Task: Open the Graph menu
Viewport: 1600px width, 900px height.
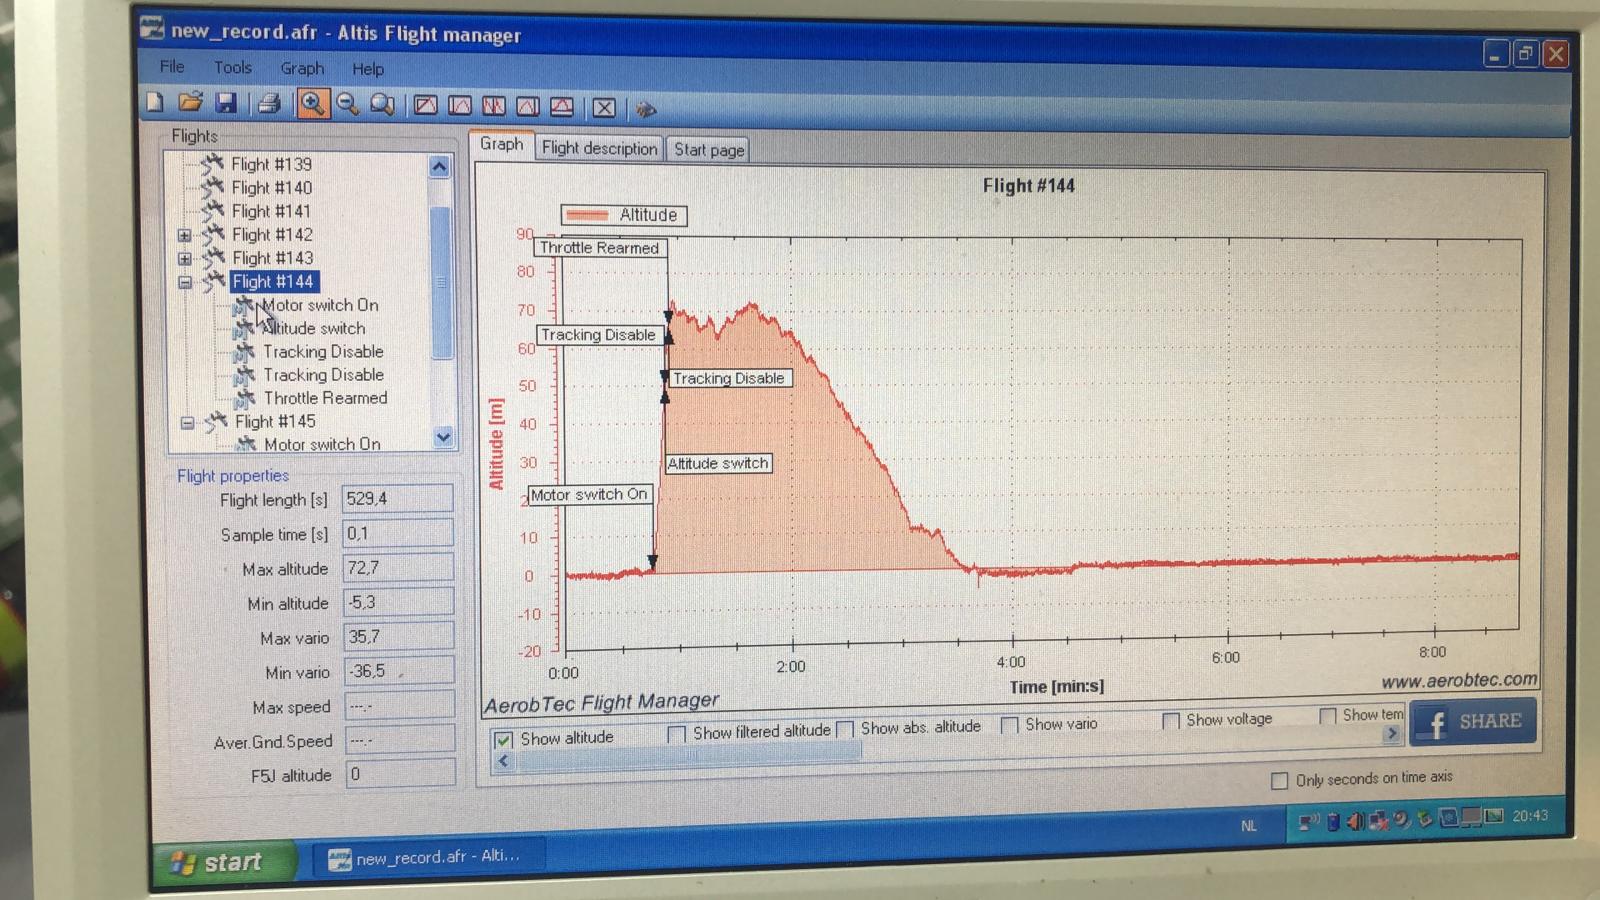Action: 302,68
